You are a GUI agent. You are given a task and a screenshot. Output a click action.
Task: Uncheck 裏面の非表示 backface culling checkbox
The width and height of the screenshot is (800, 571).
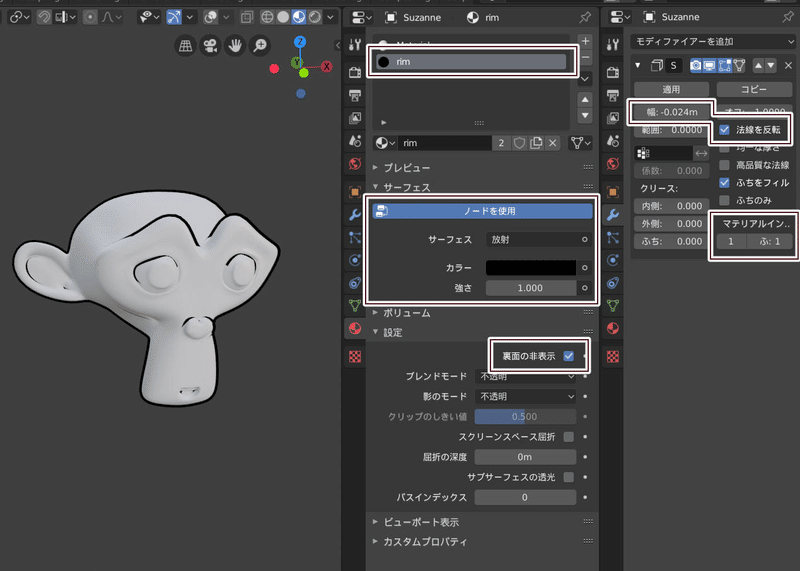click(568, 356)
